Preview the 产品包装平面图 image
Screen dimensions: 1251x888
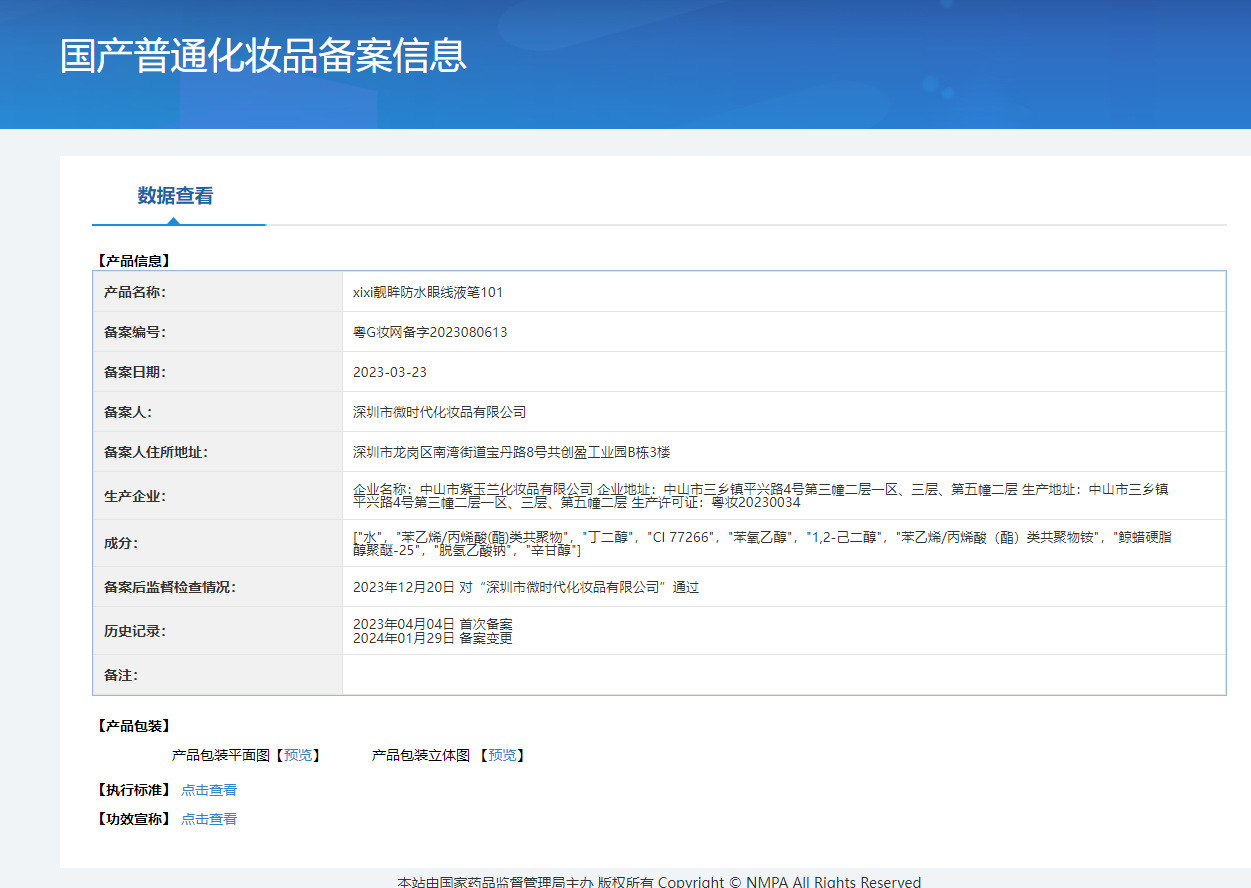298,755
